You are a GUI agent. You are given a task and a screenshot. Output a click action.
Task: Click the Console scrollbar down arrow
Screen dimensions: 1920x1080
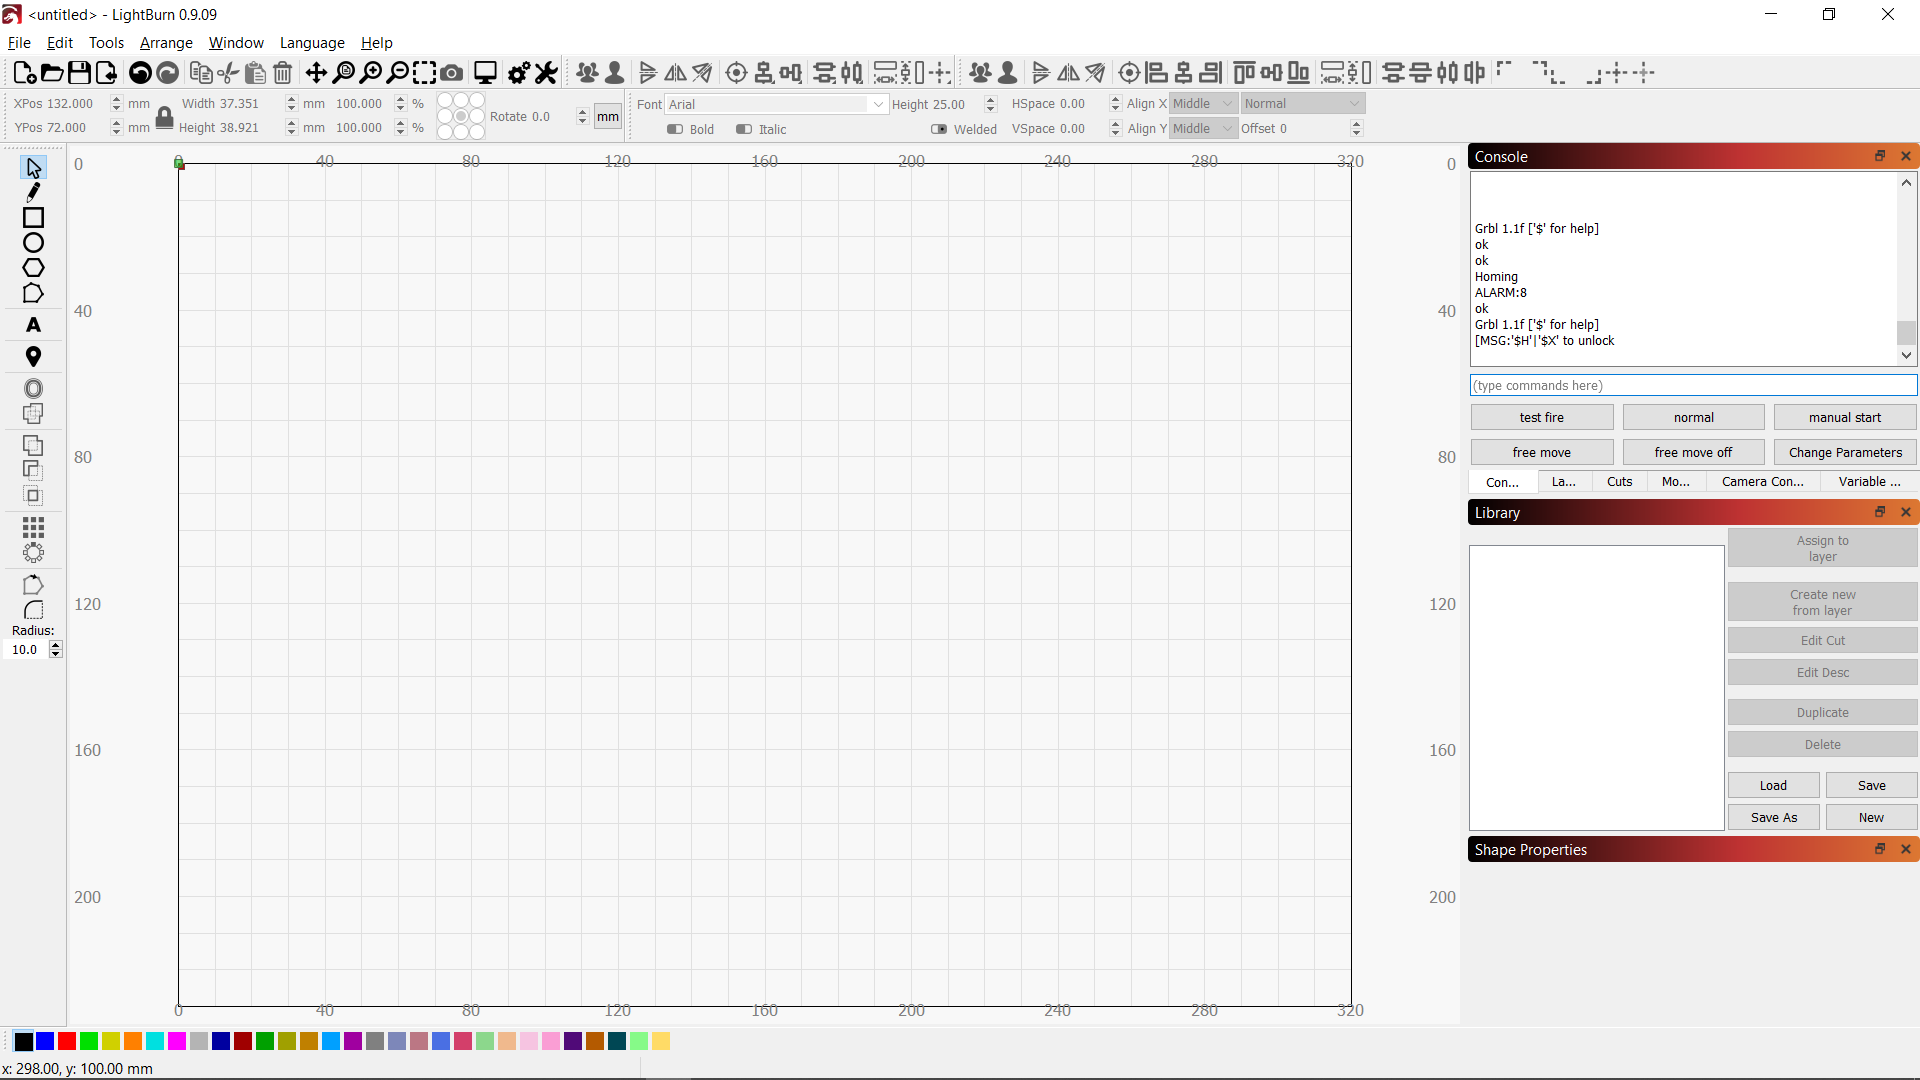[x=1906, y=355]
